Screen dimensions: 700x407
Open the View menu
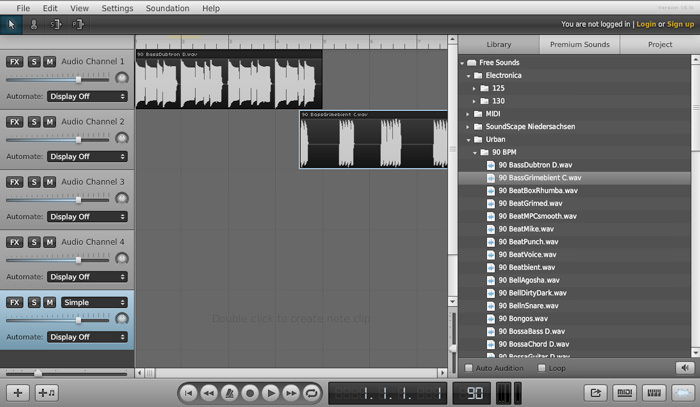click(x=79, y=8)
